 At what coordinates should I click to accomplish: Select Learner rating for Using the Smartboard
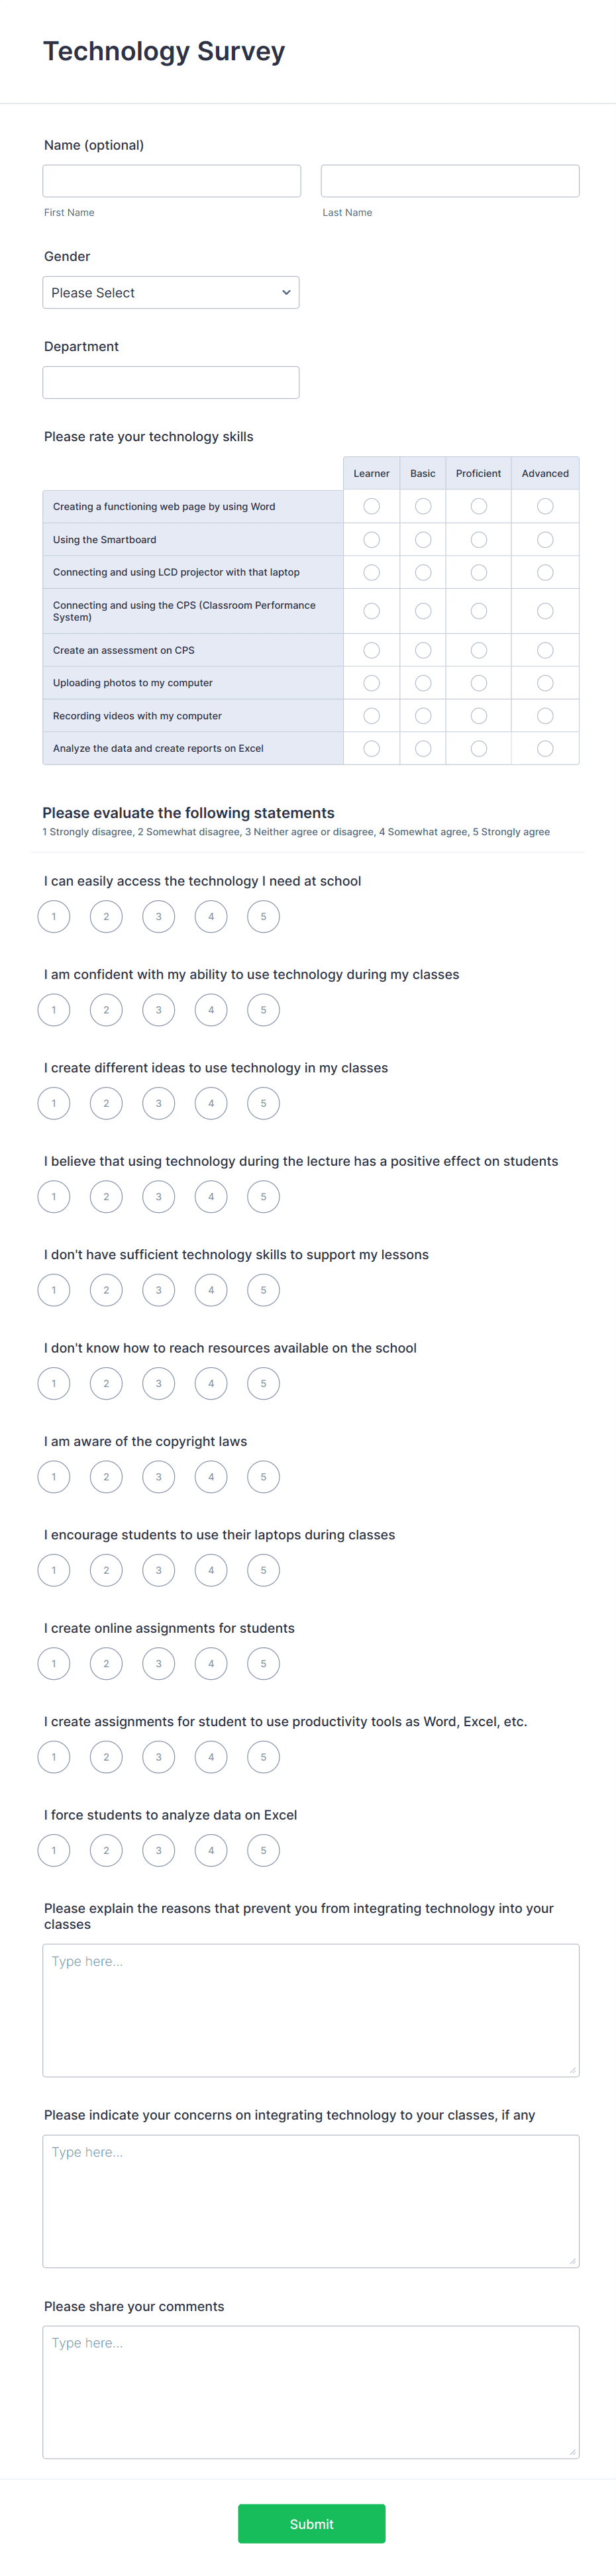(372, 539)
